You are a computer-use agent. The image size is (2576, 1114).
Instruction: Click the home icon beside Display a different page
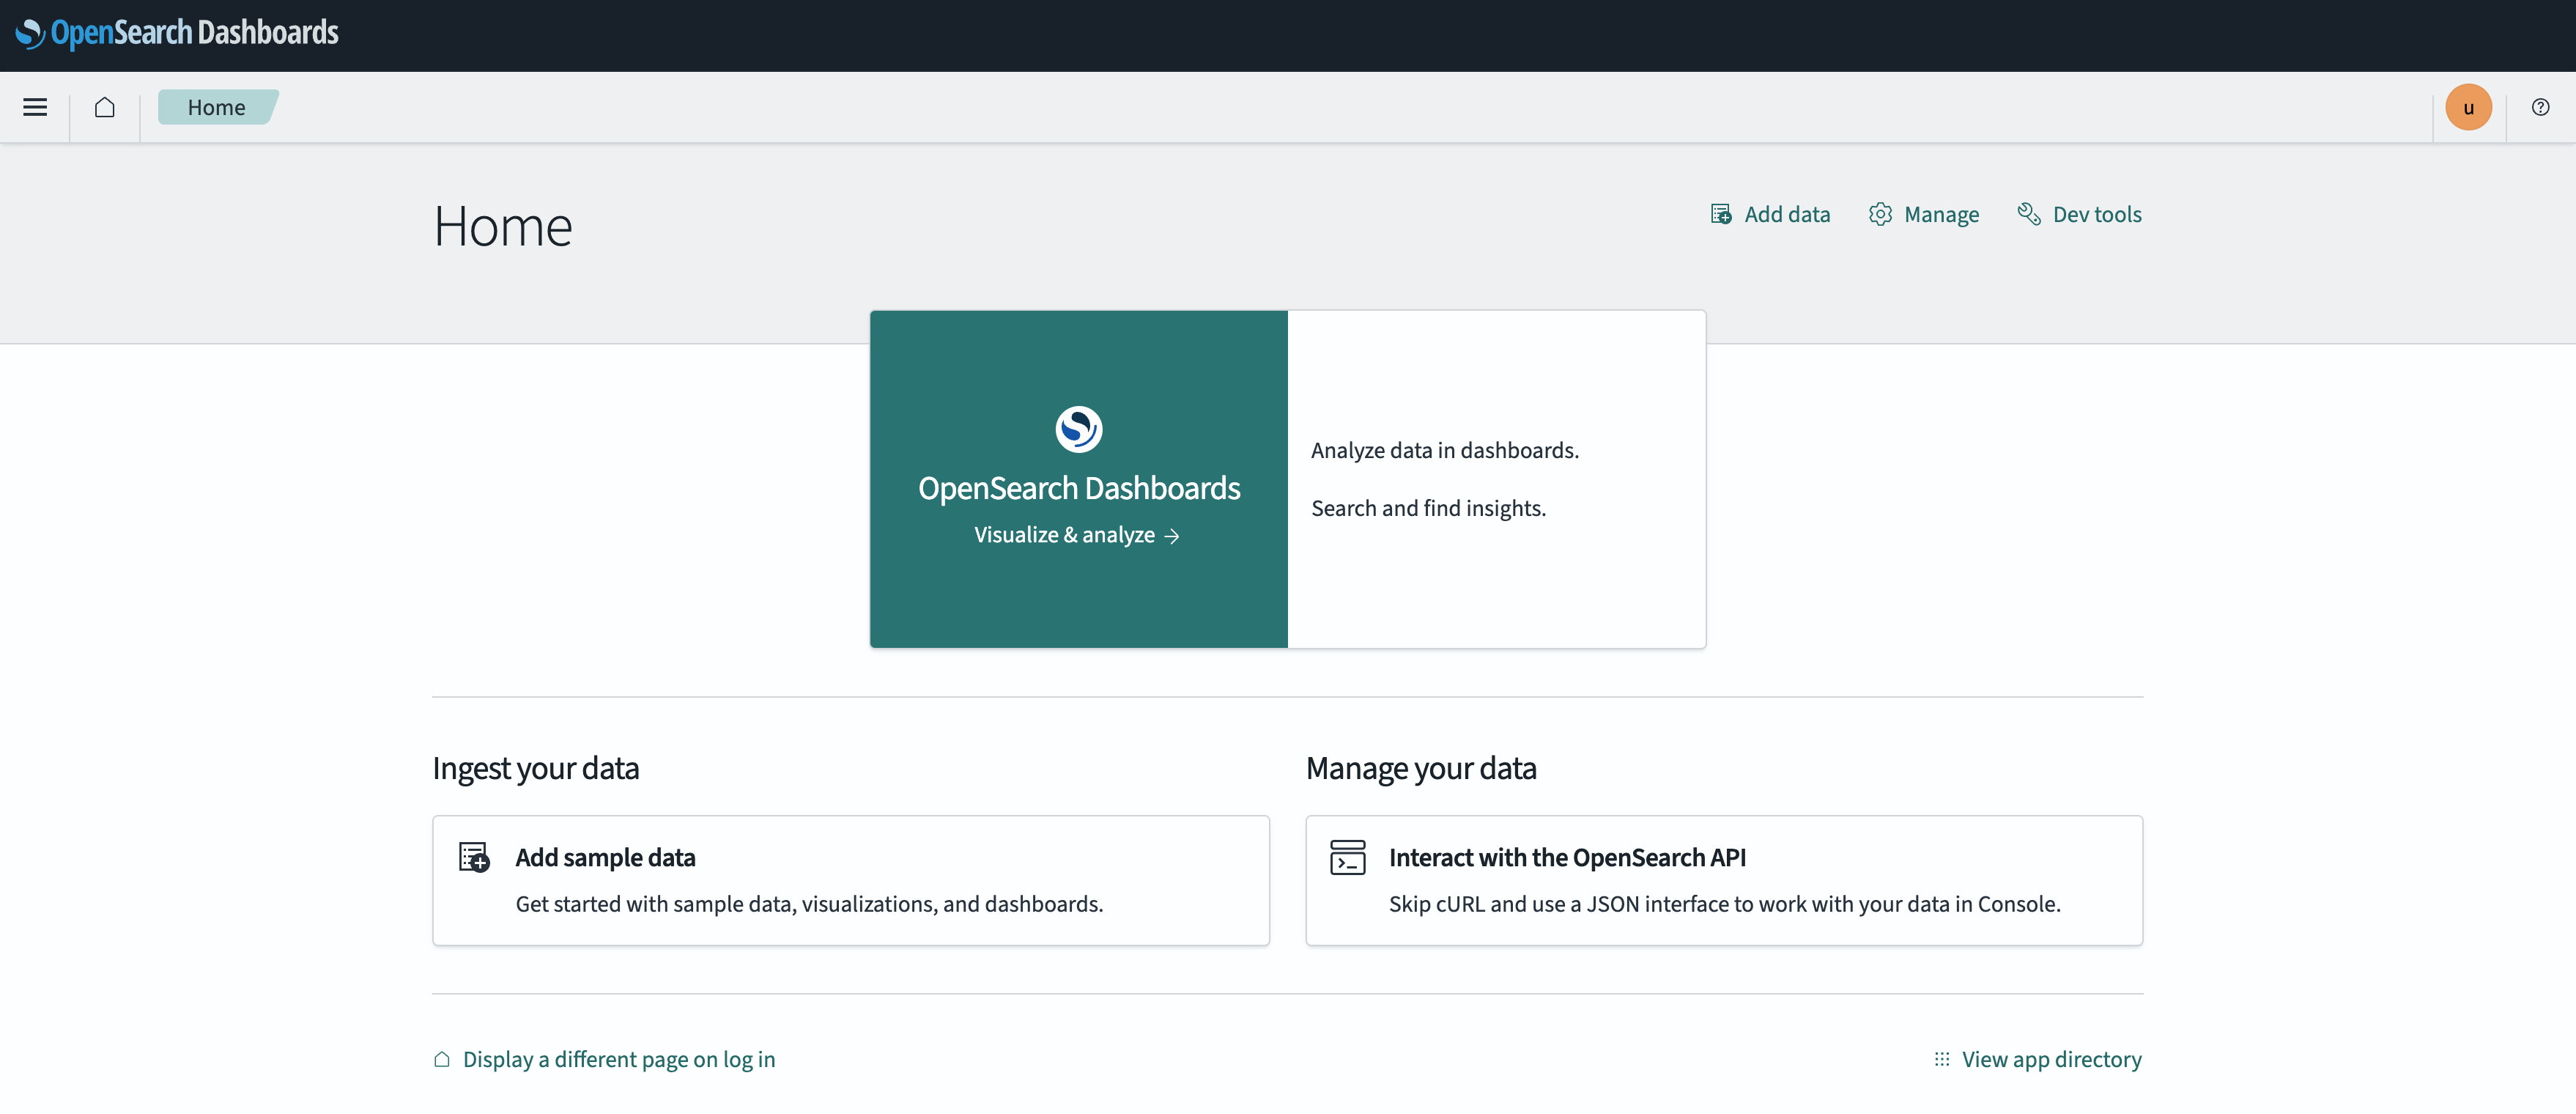[x=442, y=1059]
